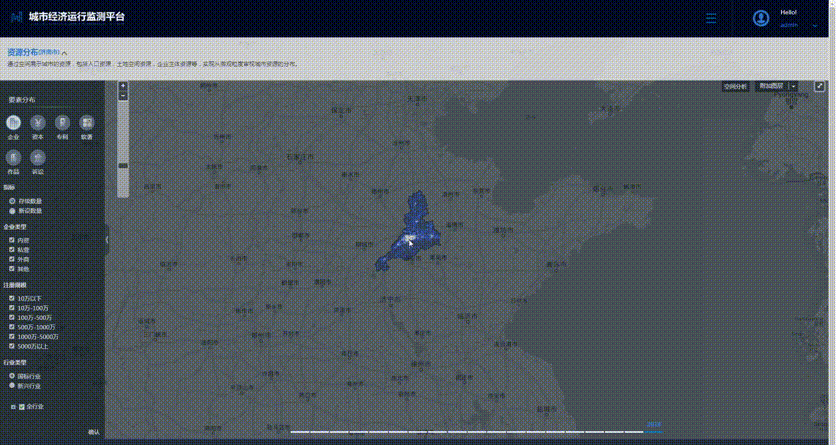
Task: Click the 城市经济运行监测平台 title
Action: tap(77, 17)
